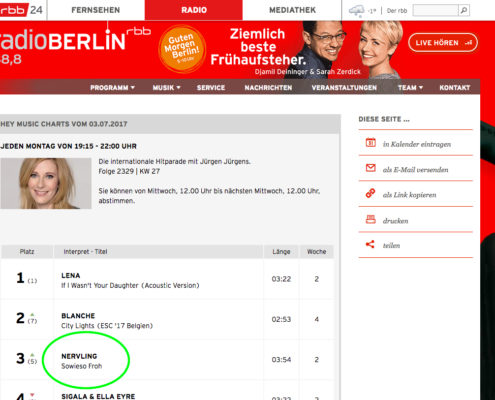
Task: Click the Platz column header
Action: point(27,252)
